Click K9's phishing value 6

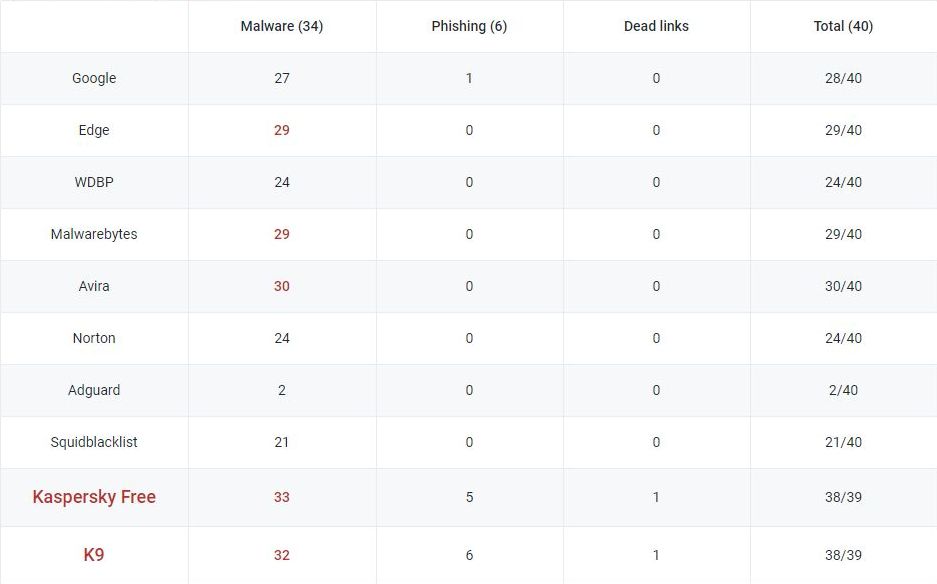coord(469,555)
